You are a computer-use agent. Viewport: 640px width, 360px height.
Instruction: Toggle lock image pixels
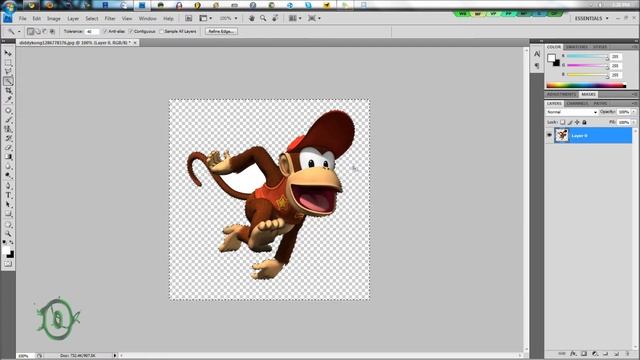tap(570, 122)
